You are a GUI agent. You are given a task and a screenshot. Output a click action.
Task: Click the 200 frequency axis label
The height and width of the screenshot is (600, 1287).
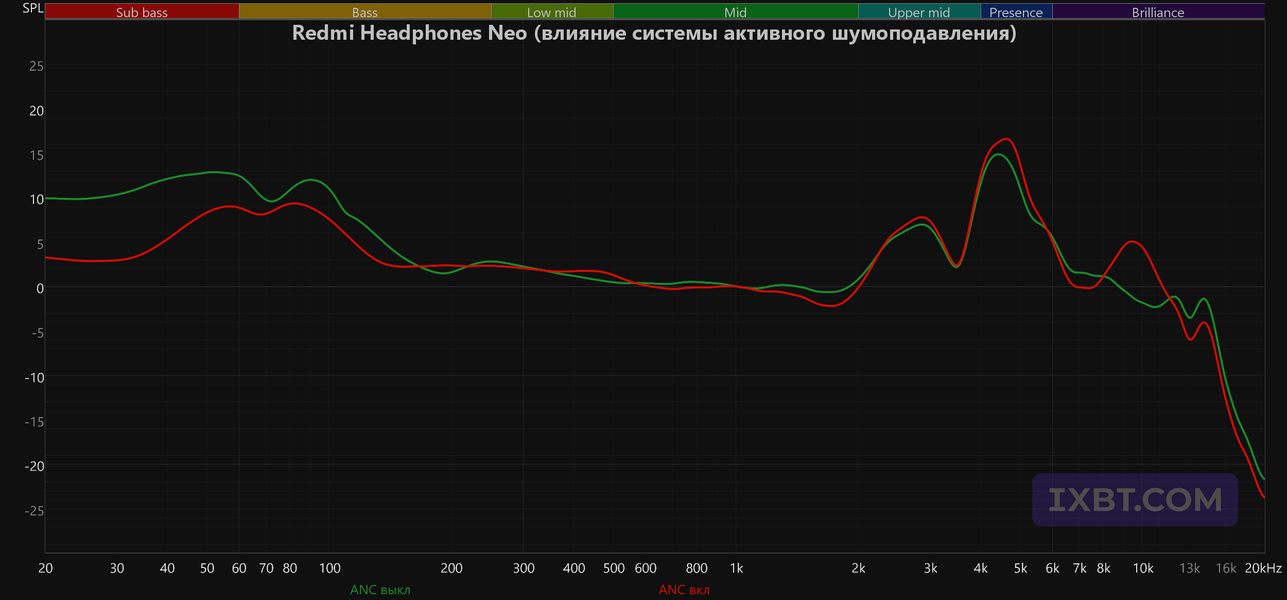coord(452,568)
